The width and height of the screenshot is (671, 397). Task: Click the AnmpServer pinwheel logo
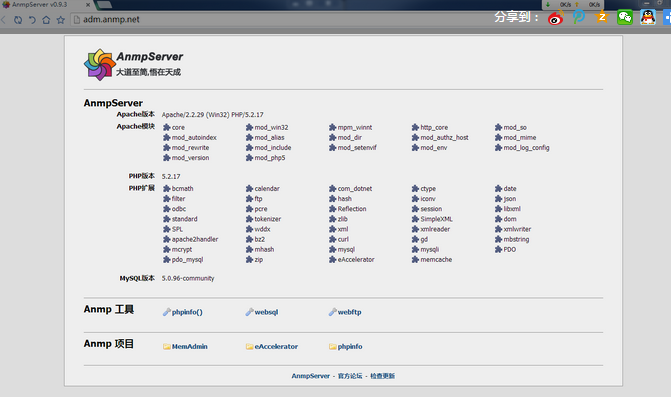point(99,65)
